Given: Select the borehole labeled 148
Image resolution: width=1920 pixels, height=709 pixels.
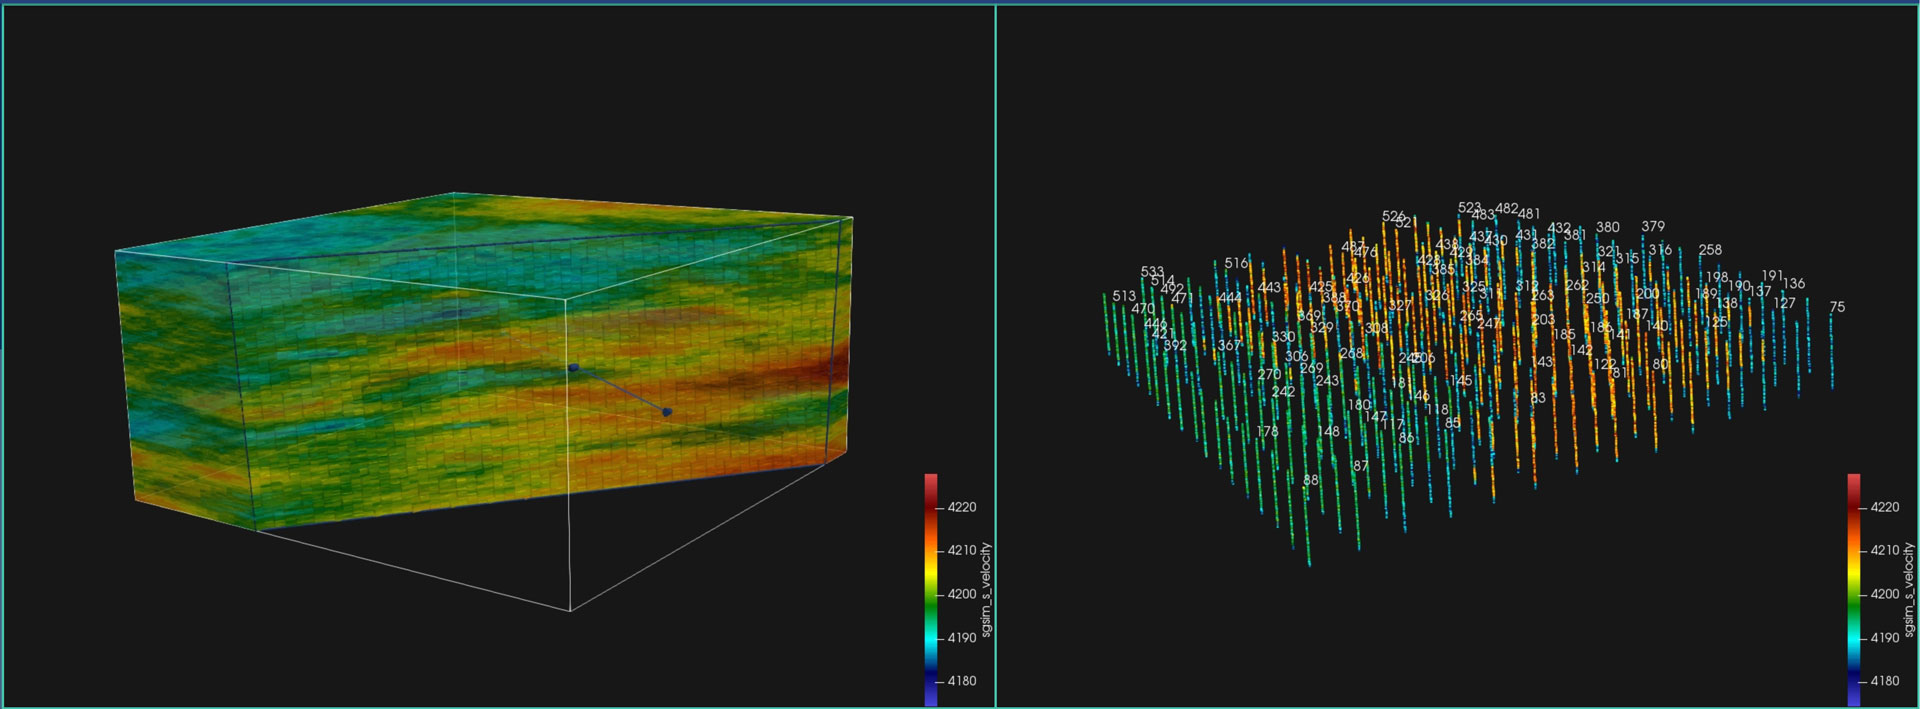Looking at the screenshot, I should (1328, 432).
